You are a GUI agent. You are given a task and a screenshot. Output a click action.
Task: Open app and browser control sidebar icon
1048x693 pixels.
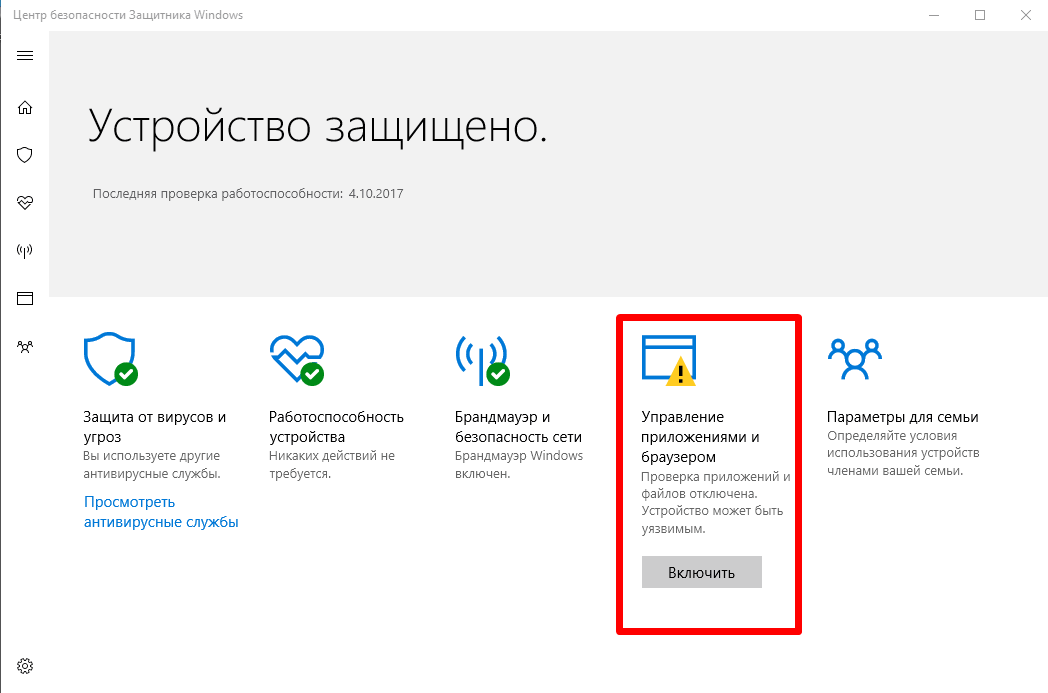[x=25, y=298]
